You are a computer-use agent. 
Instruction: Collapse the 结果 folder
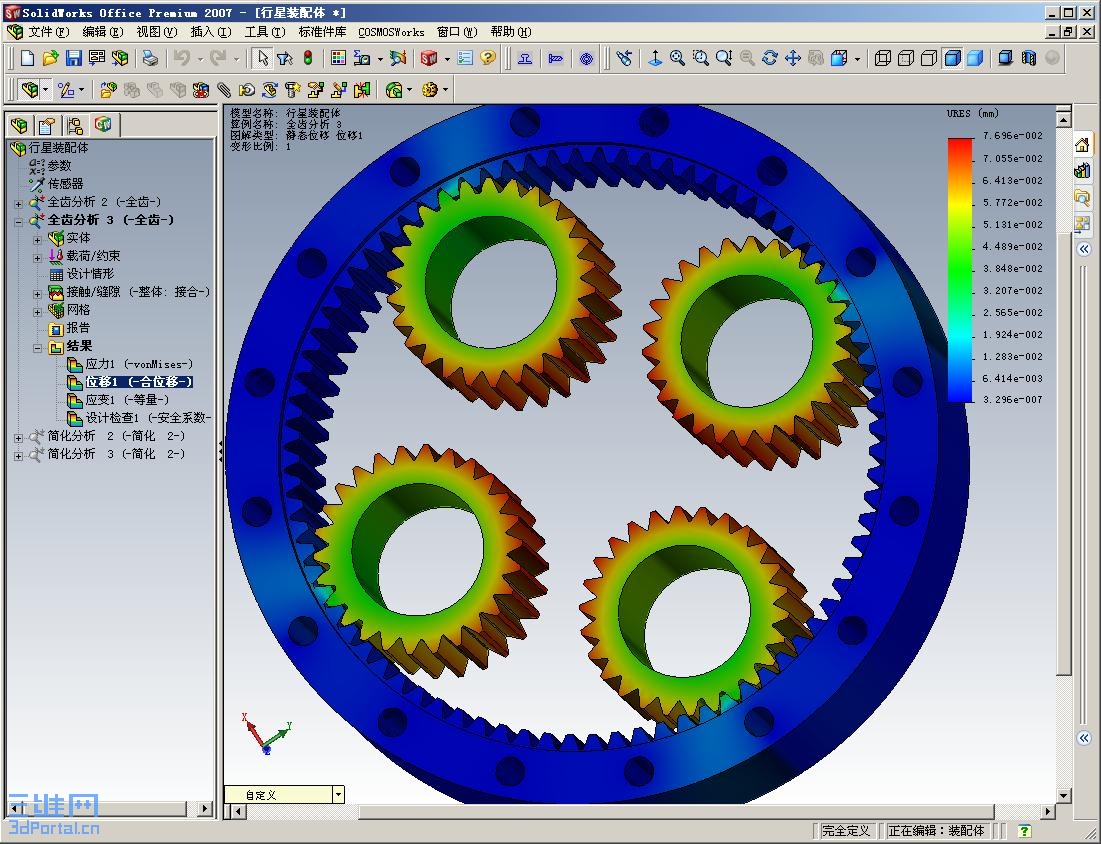[37, 348]
